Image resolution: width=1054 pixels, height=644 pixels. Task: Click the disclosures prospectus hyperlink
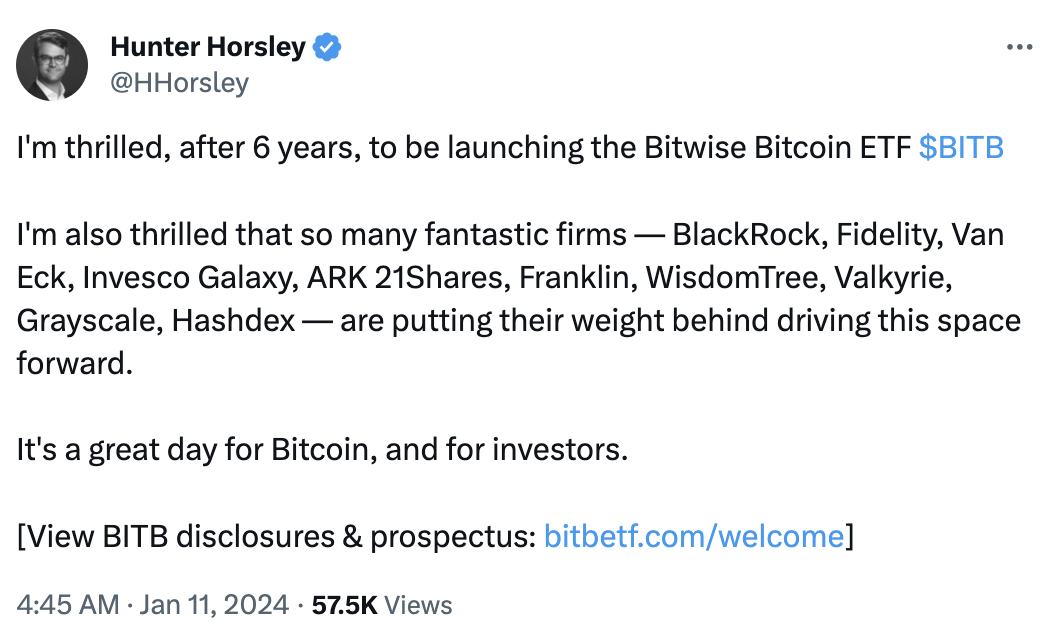pyautogui.click(x=694, y=536)
